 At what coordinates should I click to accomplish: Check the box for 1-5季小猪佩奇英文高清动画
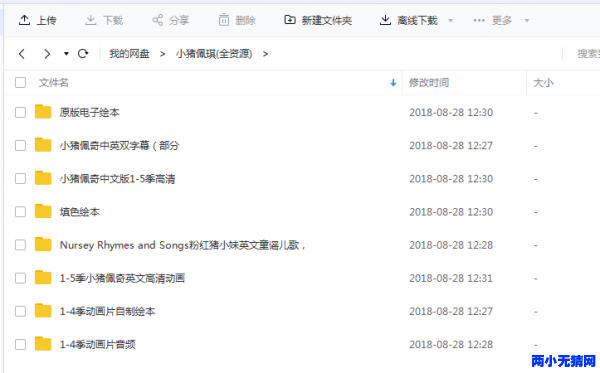pos(20,278)
